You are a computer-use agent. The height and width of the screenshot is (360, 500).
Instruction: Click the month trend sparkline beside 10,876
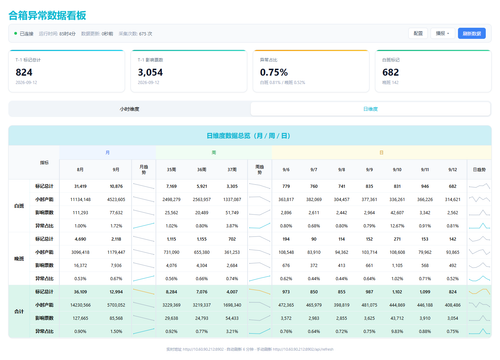coord(144,186)
